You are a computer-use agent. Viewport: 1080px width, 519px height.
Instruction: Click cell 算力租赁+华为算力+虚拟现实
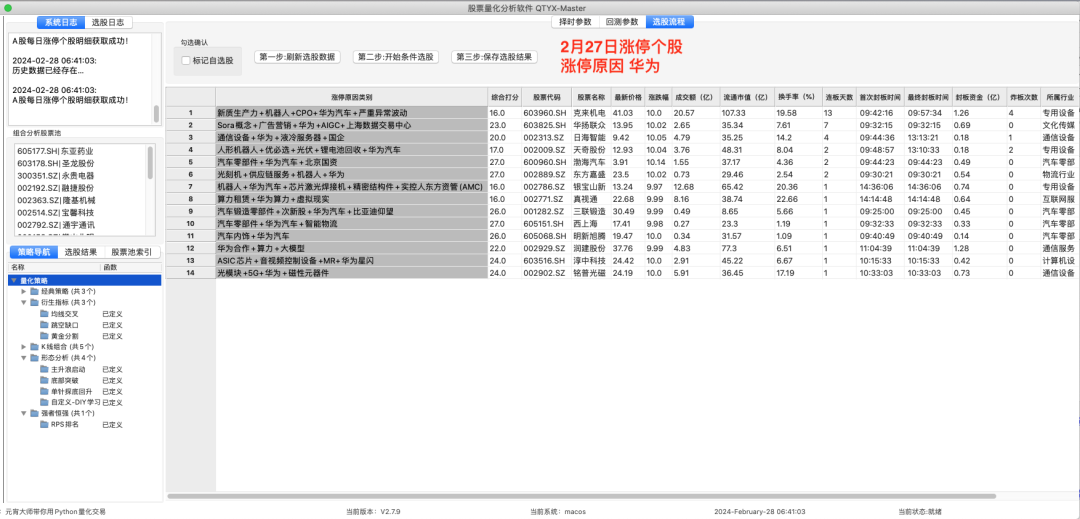pyautogui.click(x=351, y=199)
